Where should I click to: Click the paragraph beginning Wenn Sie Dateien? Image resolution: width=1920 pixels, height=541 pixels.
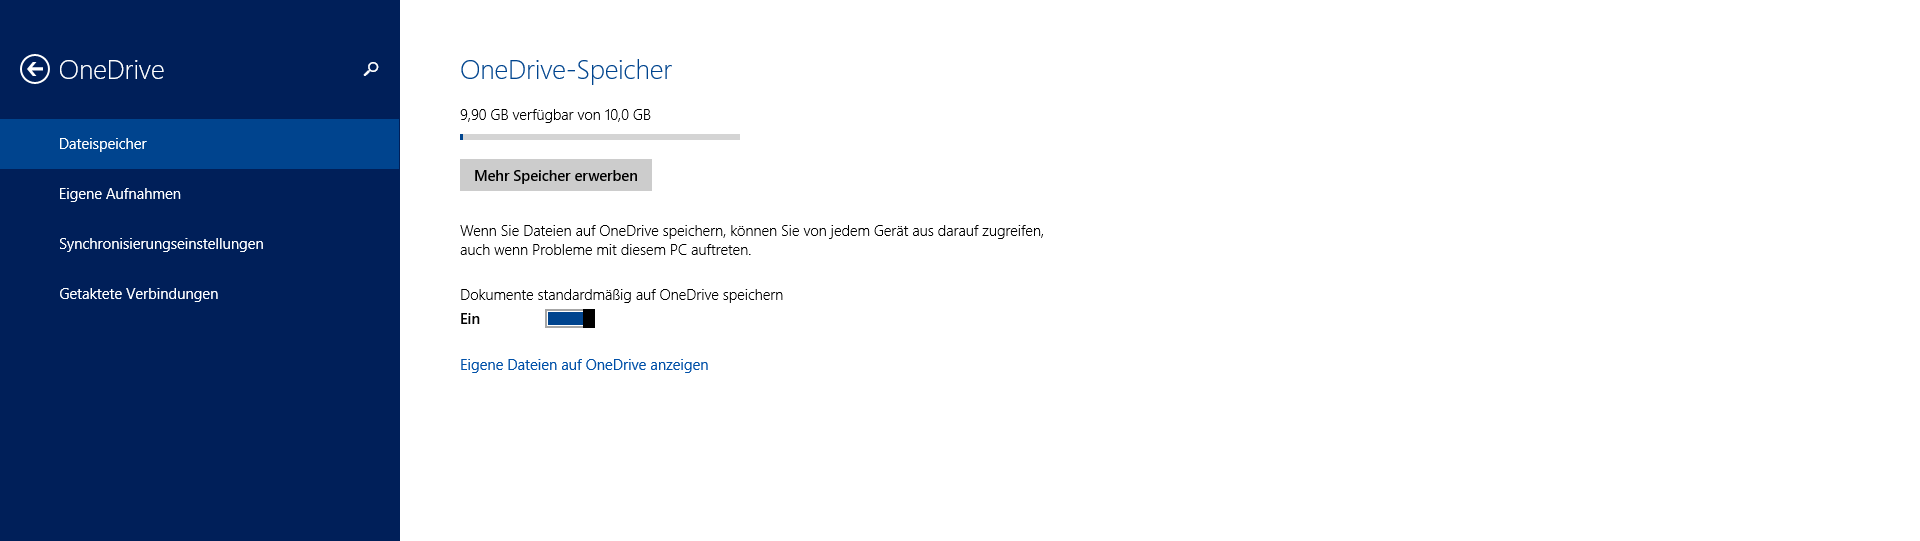point(751,240)
